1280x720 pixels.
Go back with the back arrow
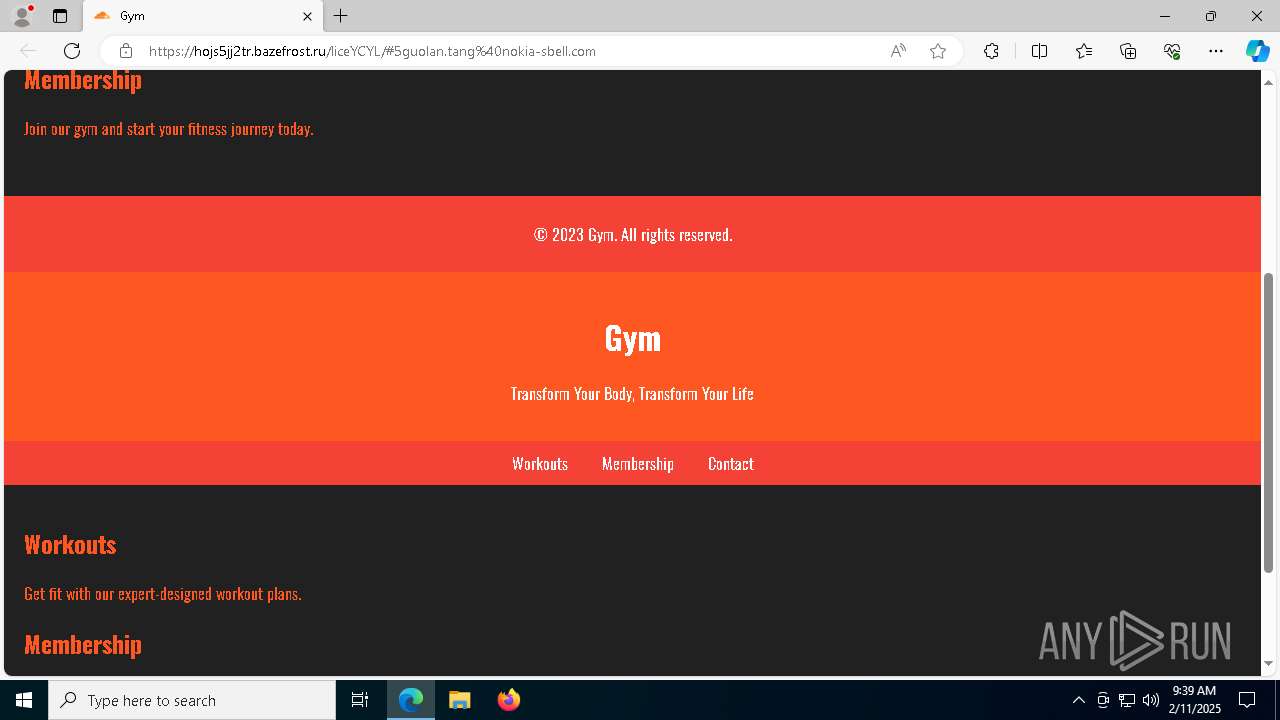coord(28,51)
